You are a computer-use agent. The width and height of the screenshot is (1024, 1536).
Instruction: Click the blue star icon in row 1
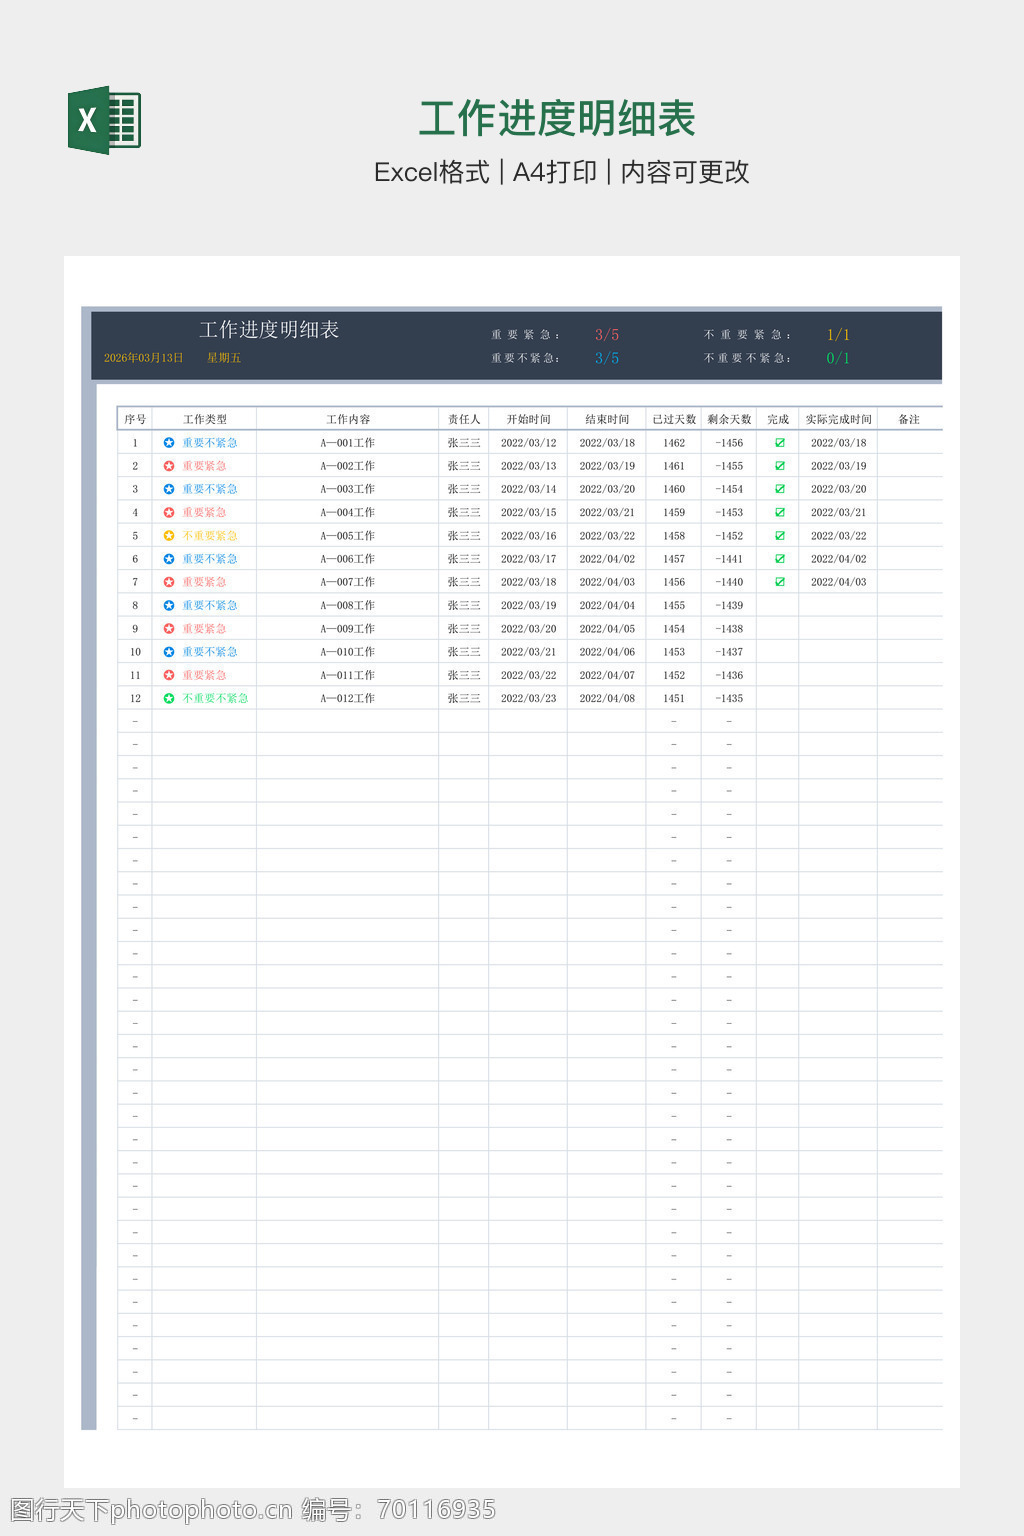coord(169,442)
